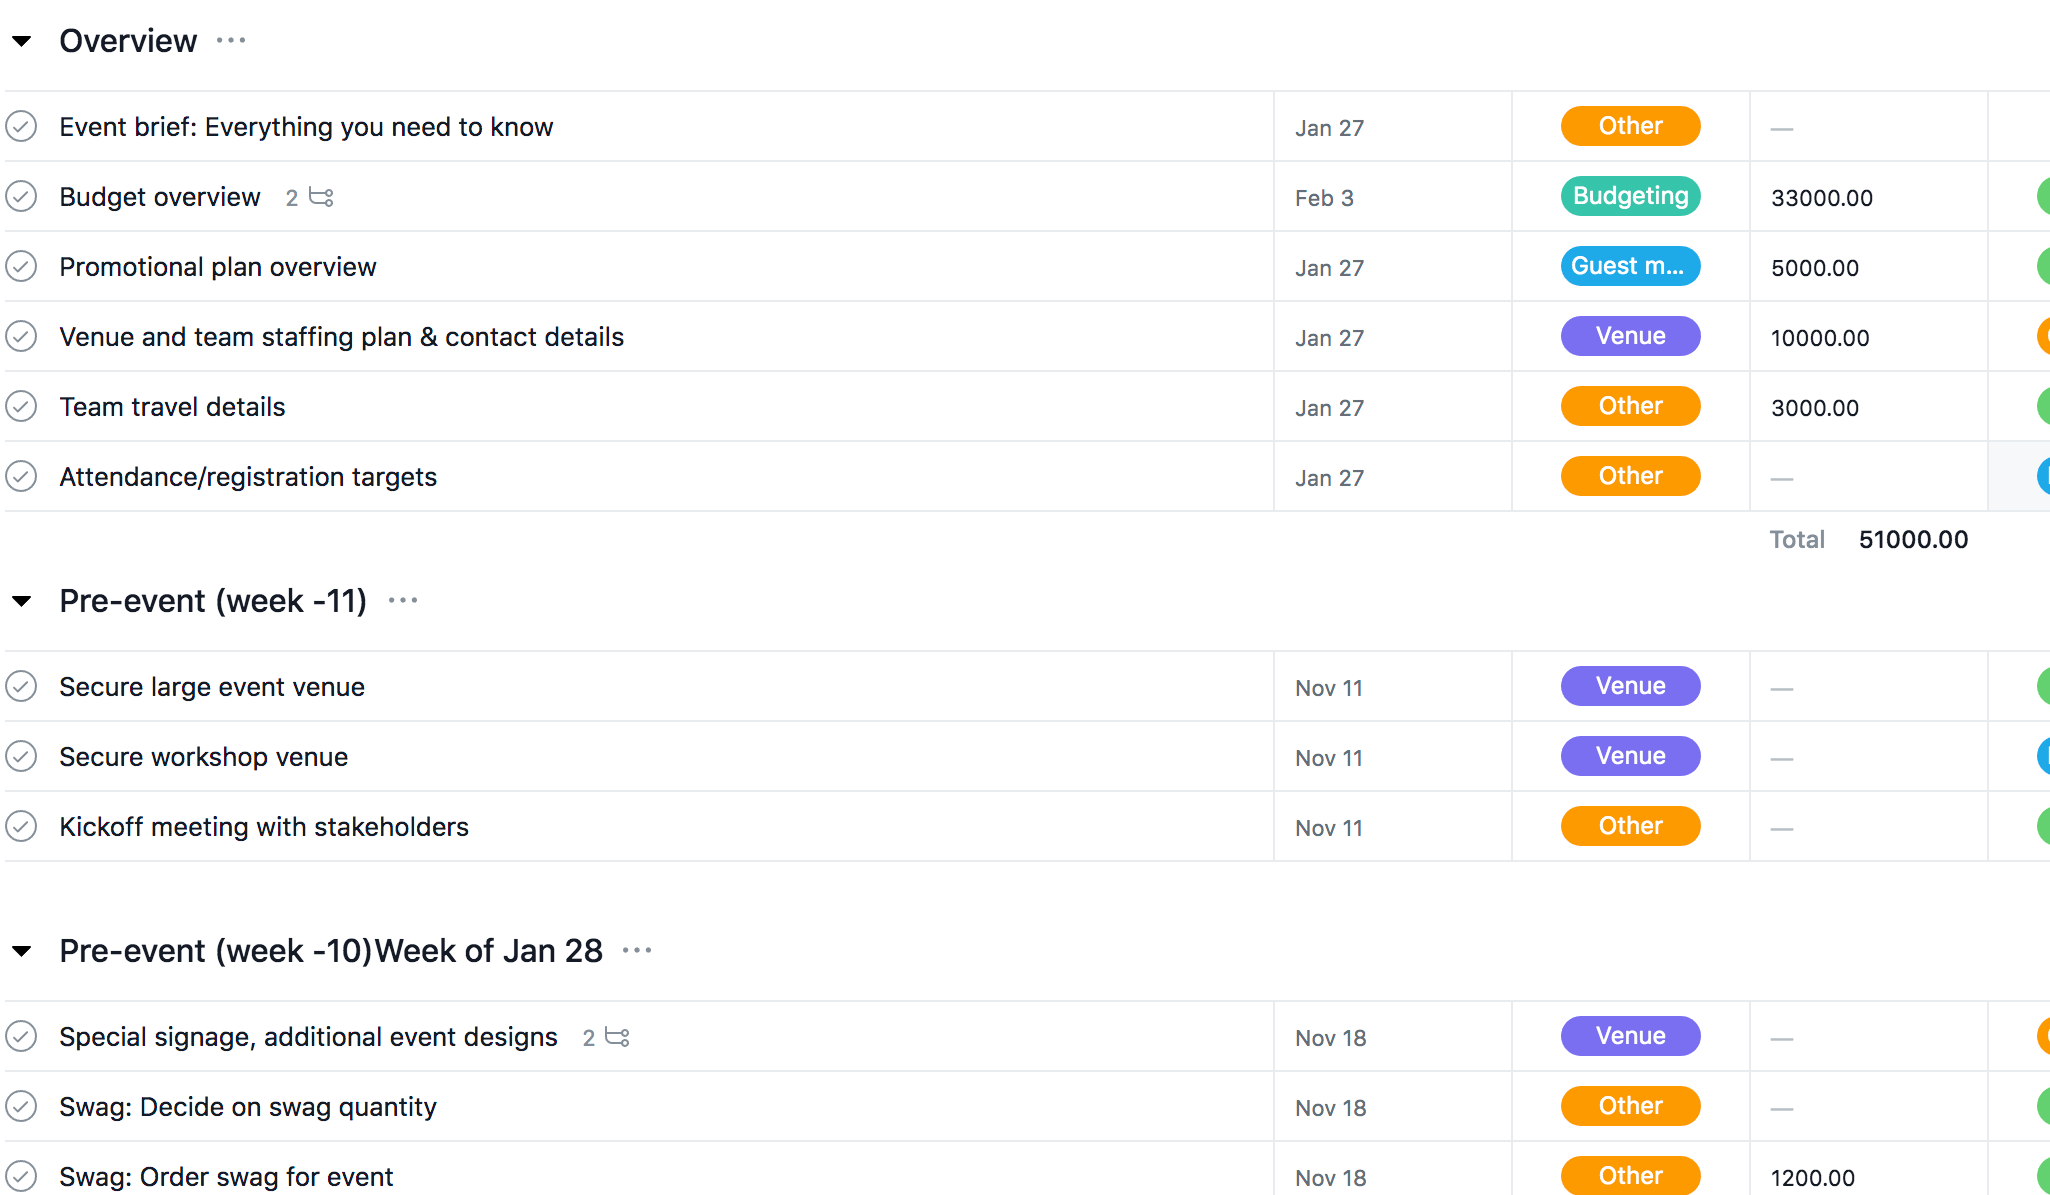Viewport: 2050px width, 1195px height.
Task: Mark Venue and team staffing plan complete
Action: (21, 337)
